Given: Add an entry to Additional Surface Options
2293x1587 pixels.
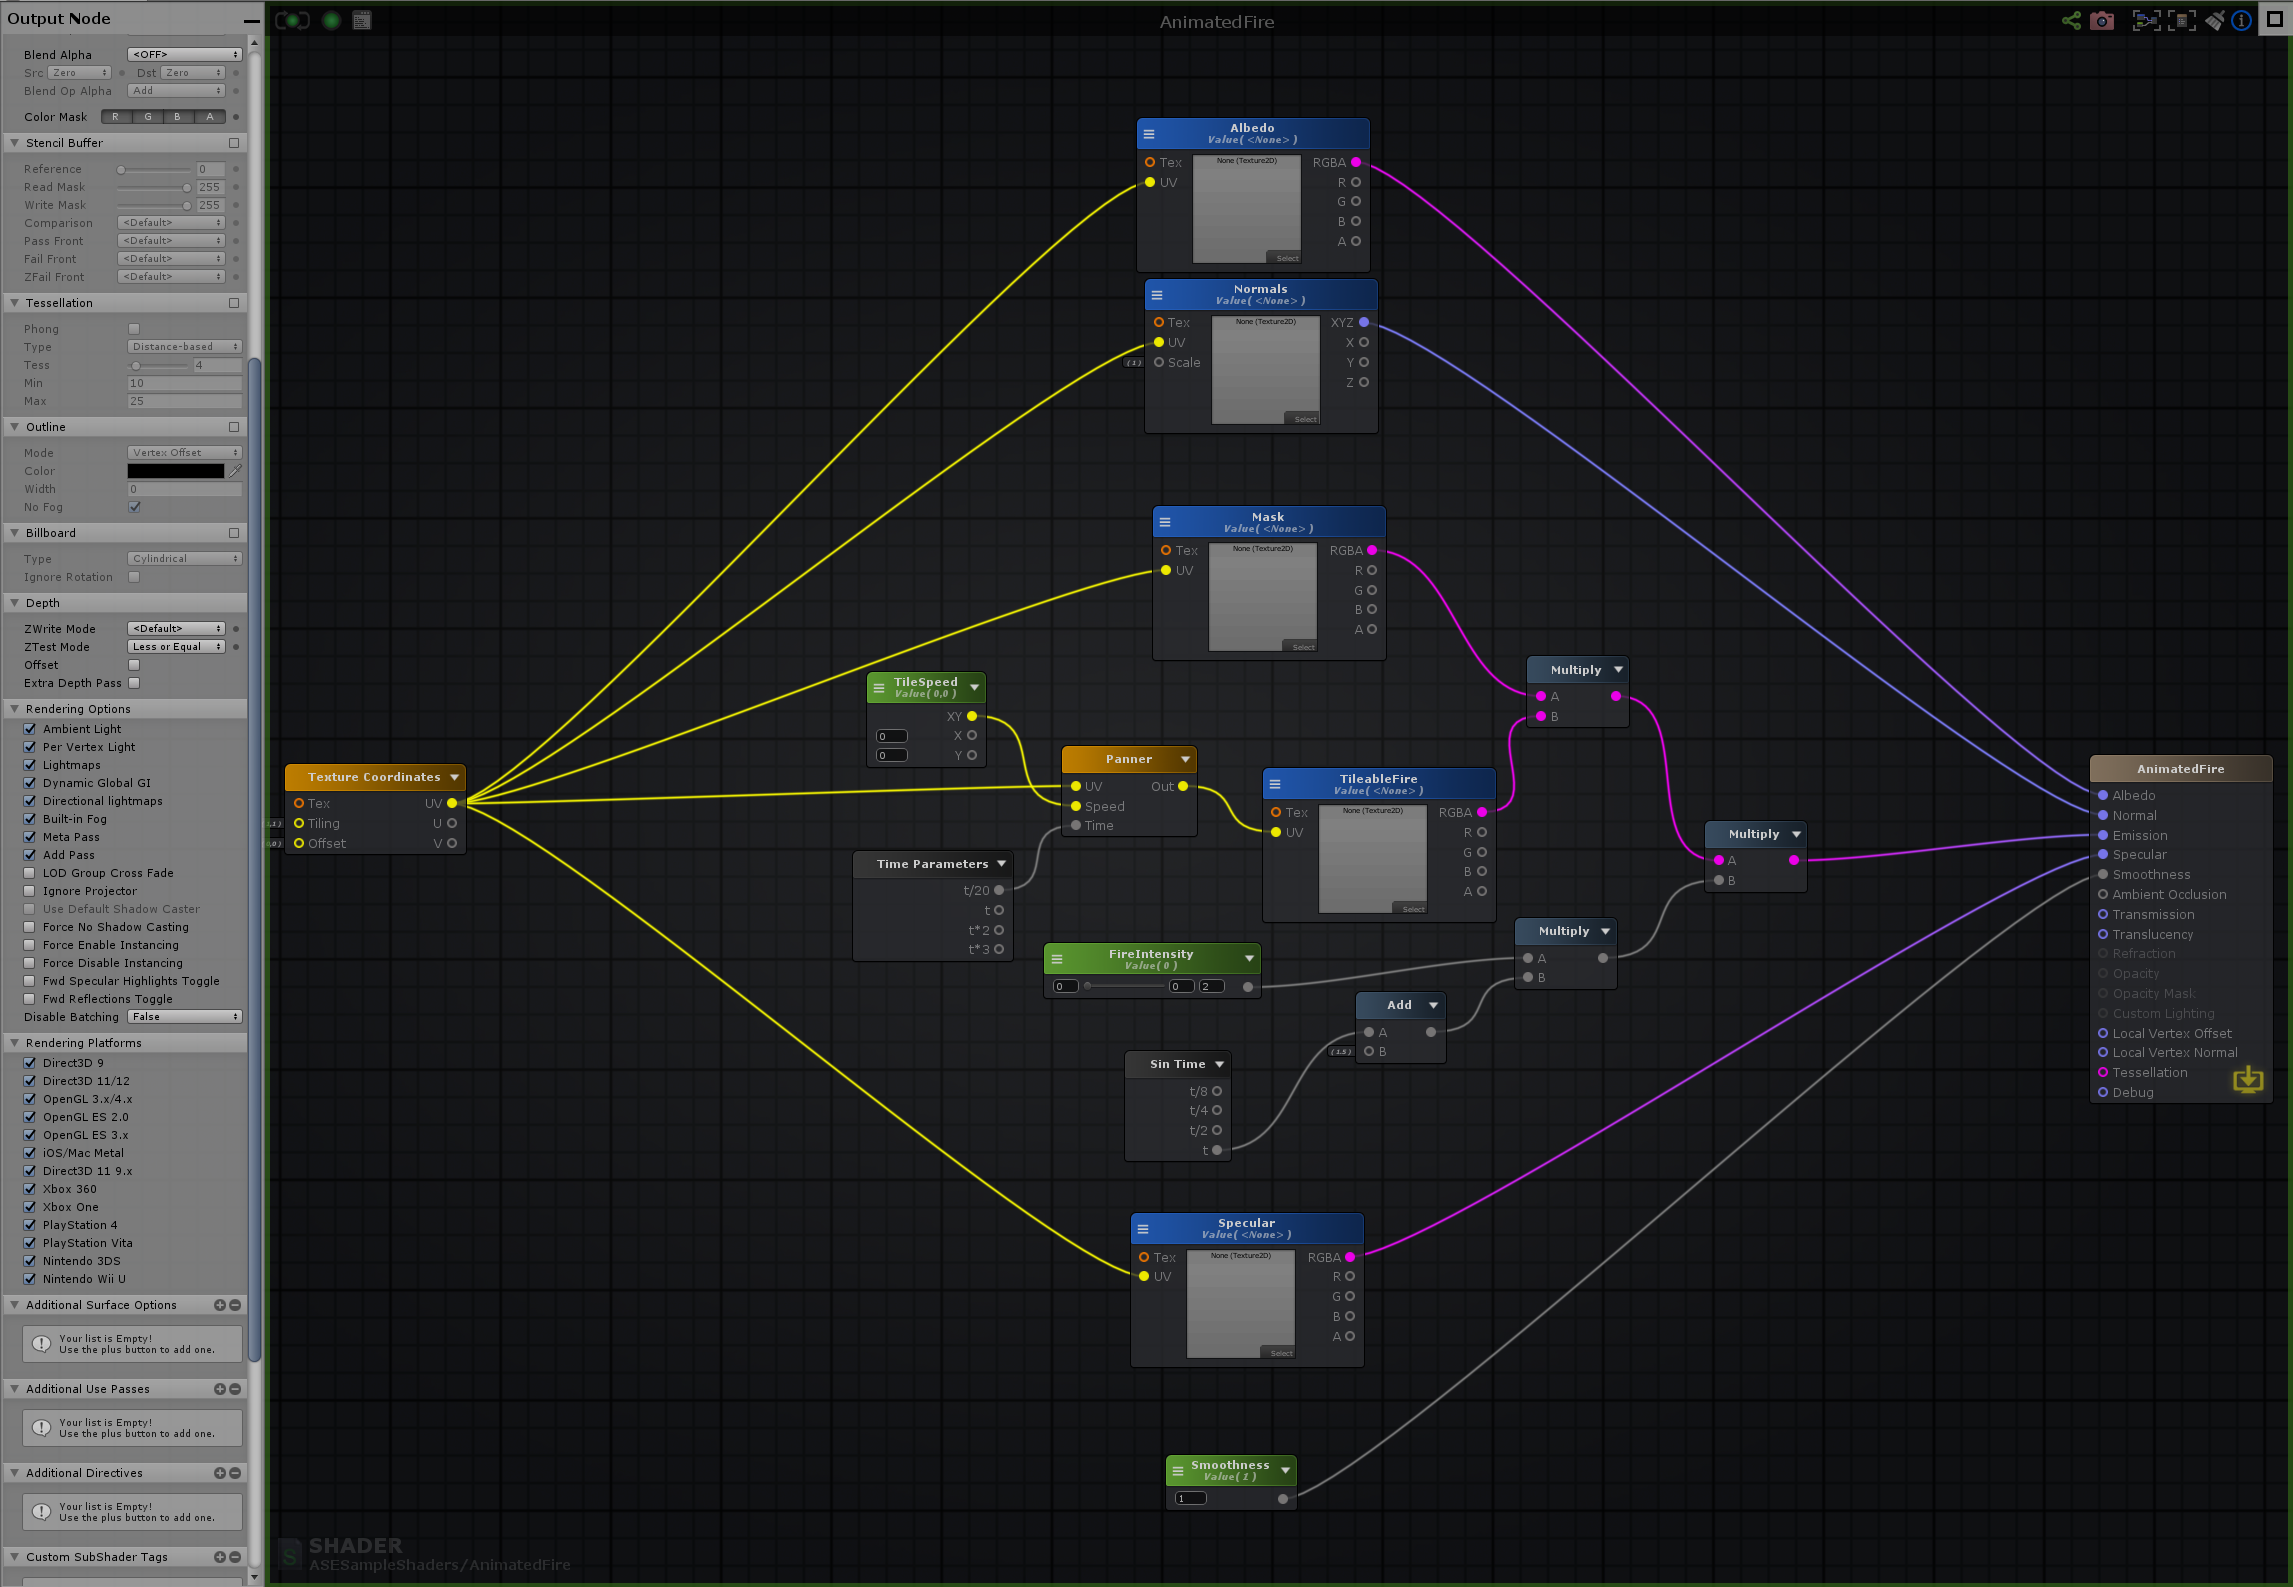Looking at the screenshot, I should pyautogui.click(x=220, y=1305).
